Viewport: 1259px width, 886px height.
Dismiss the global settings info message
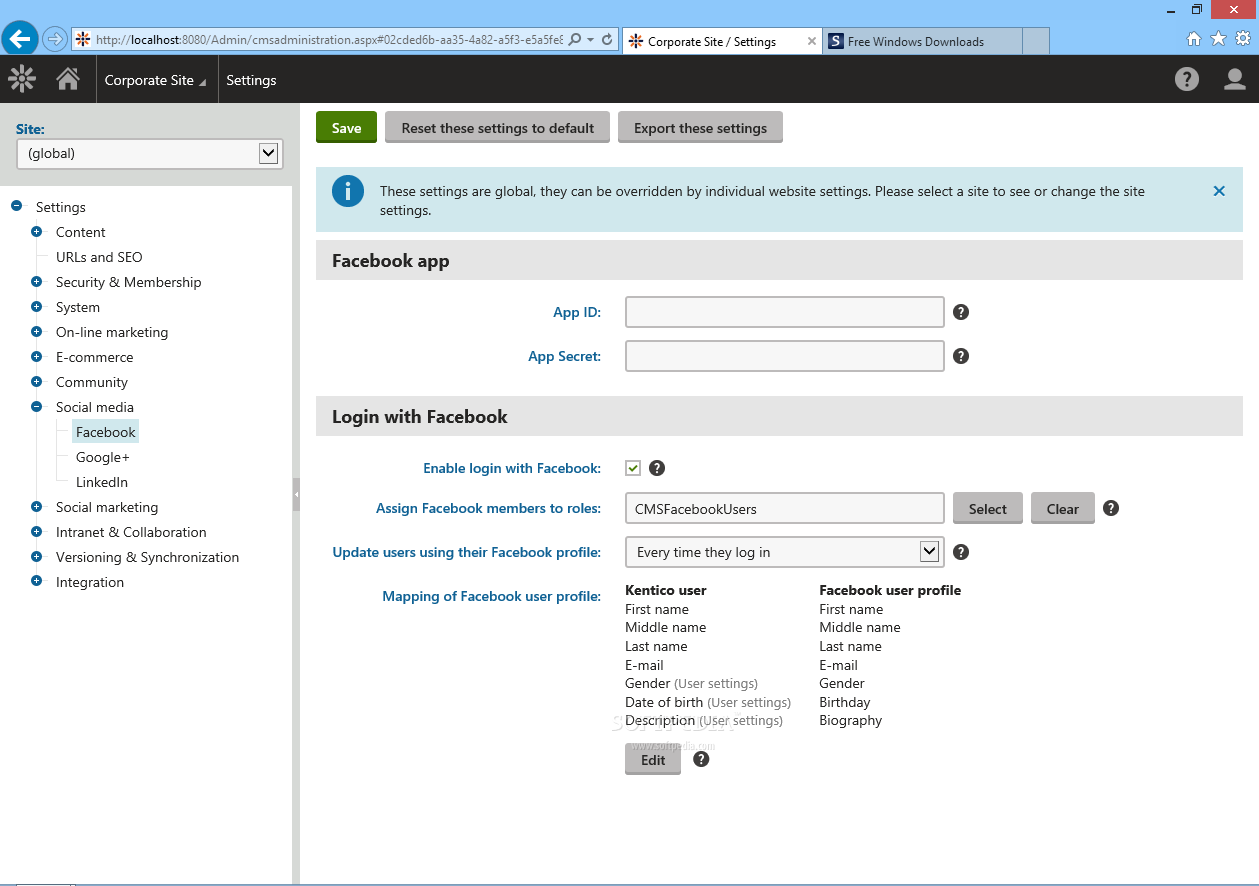click(x=1219, y=191)
